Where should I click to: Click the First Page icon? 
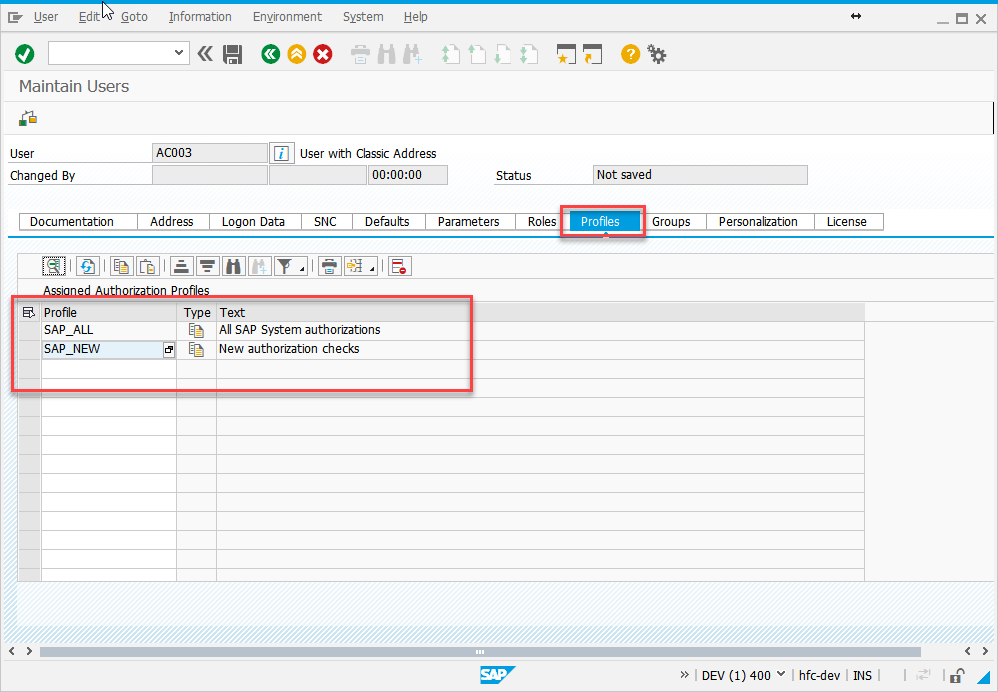tap(451, 54)
